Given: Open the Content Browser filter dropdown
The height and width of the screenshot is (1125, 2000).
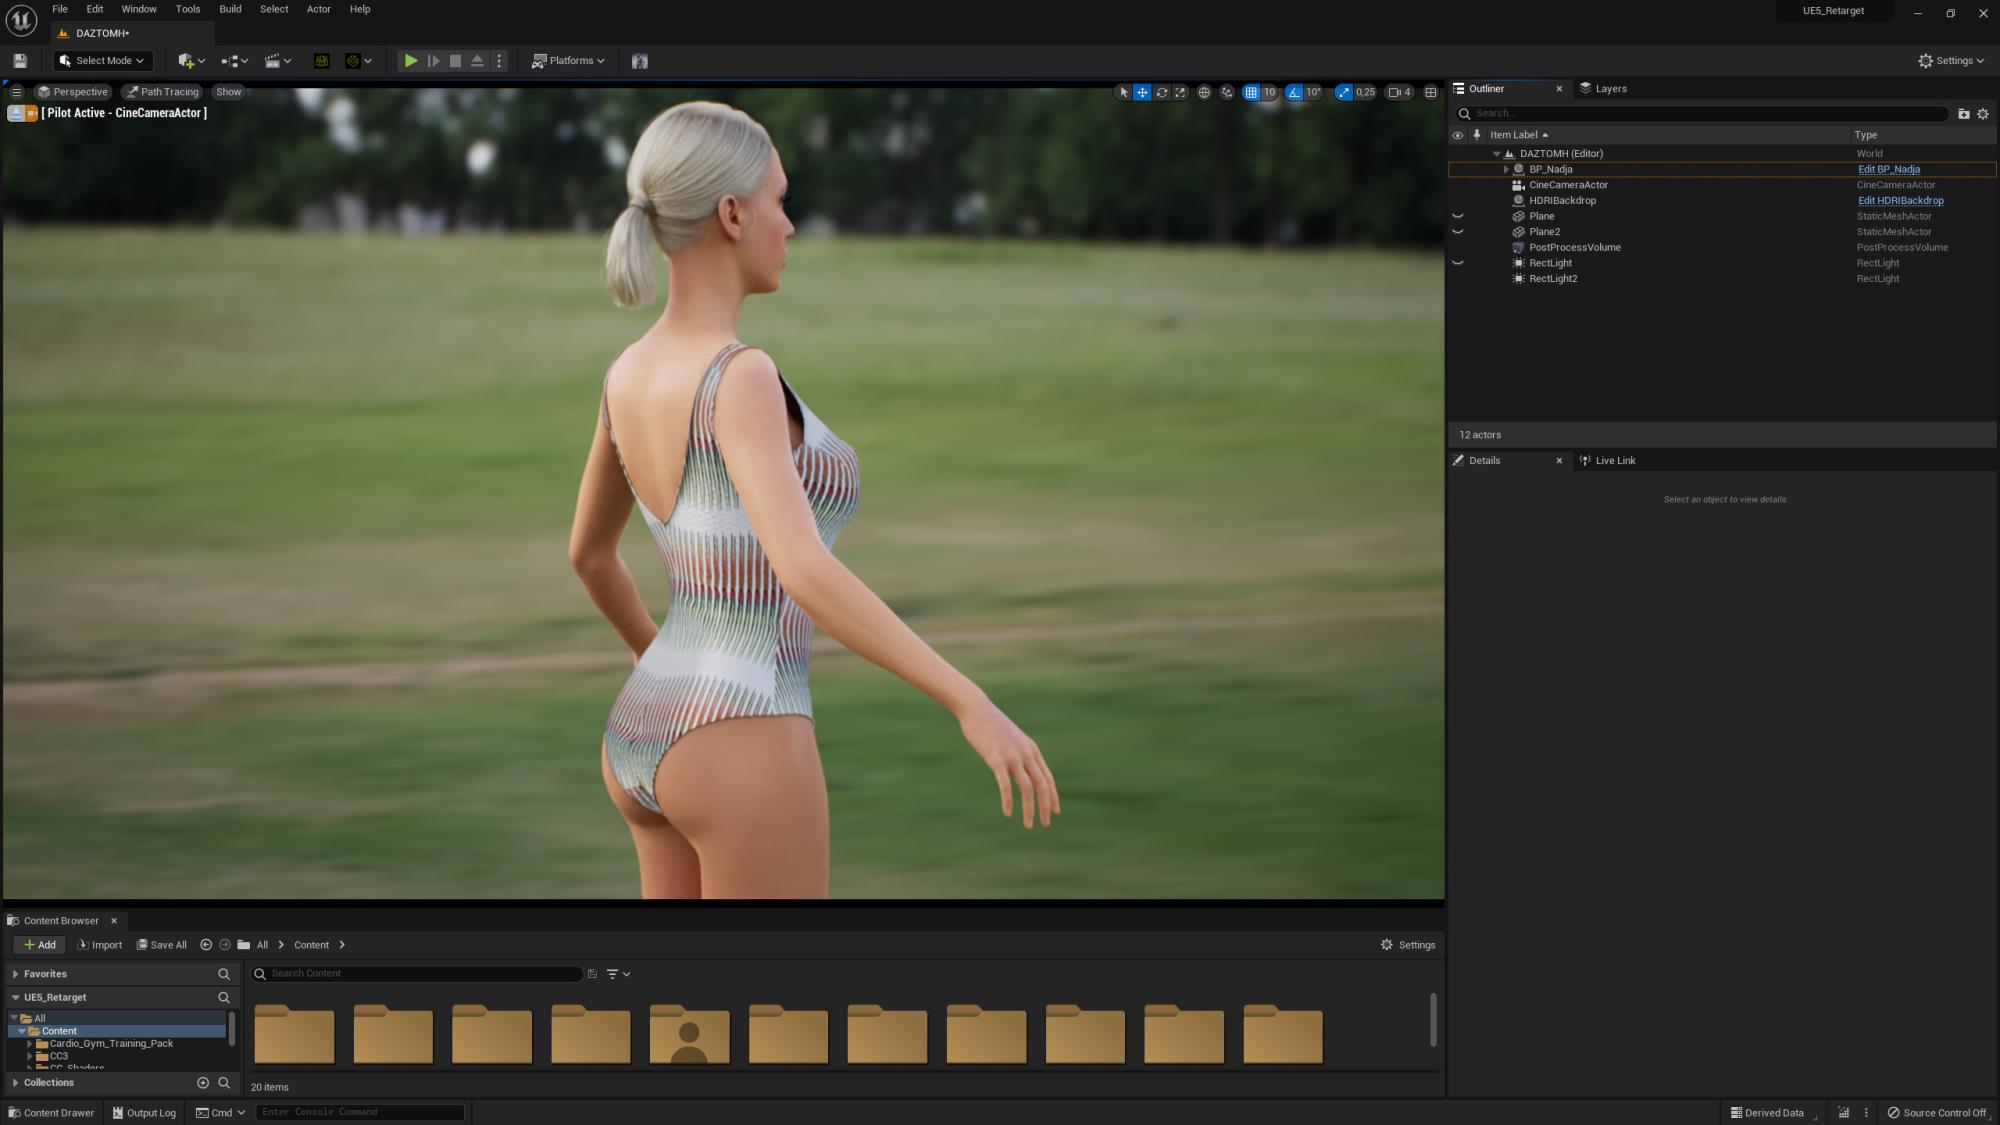Looking at the screenshot, I should click(x=618, y=974).
